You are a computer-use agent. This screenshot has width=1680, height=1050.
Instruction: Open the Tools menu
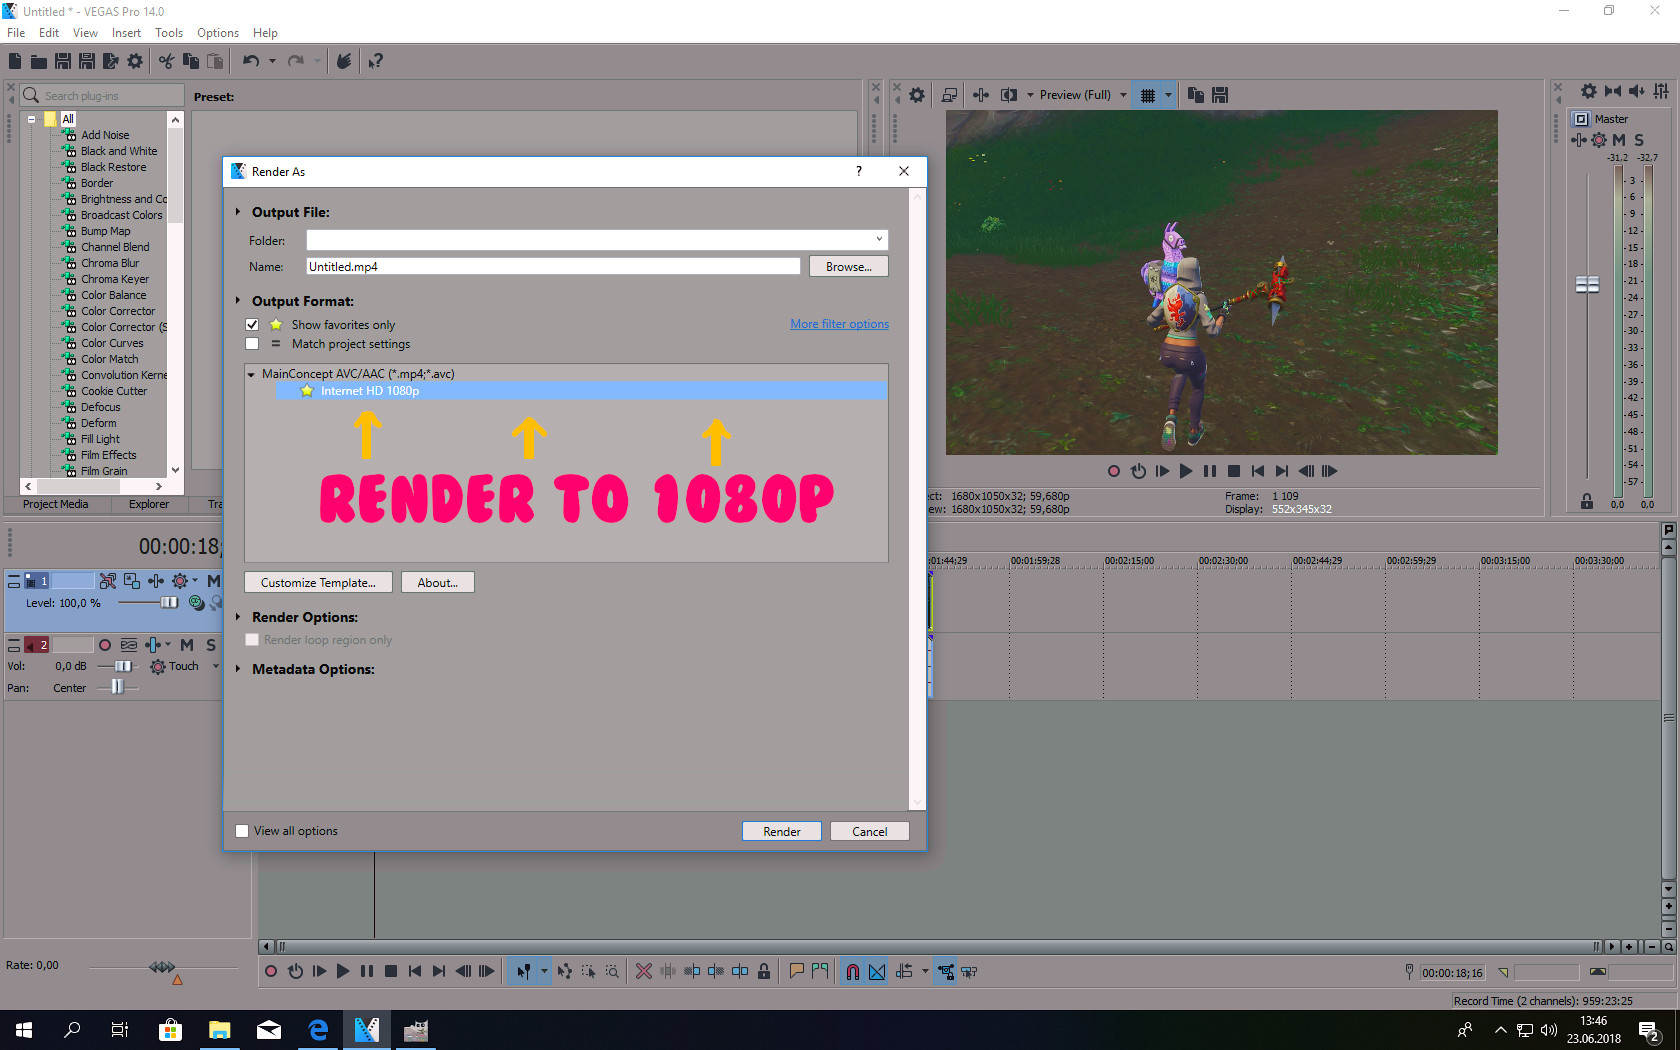[169, 33]
